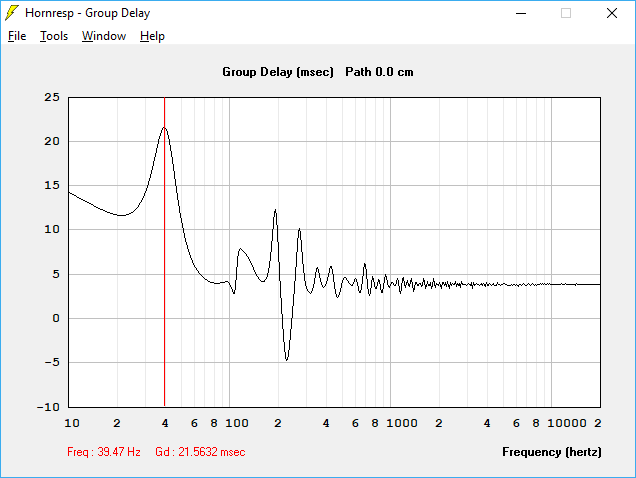Click the 25 y-axis label
Image resolution: width=636 pixels, height=478 pixels.
52,97
